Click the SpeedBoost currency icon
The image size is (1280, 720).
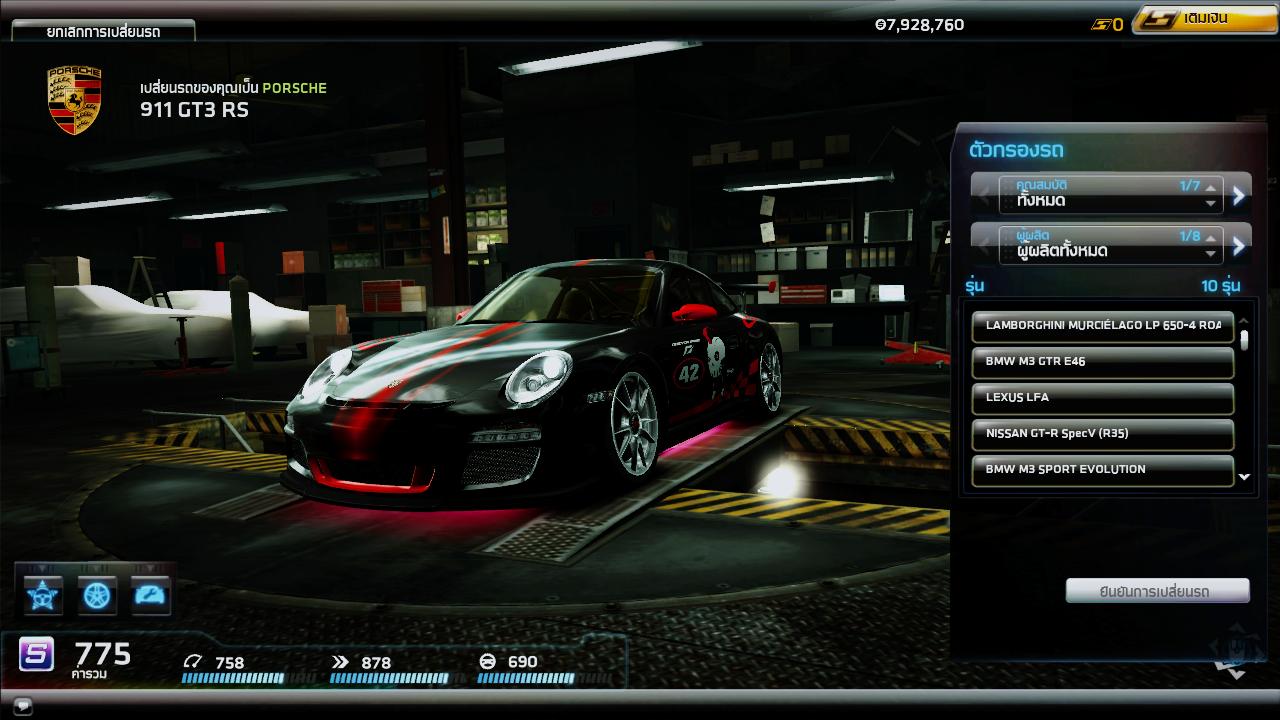click(1100, 24)
